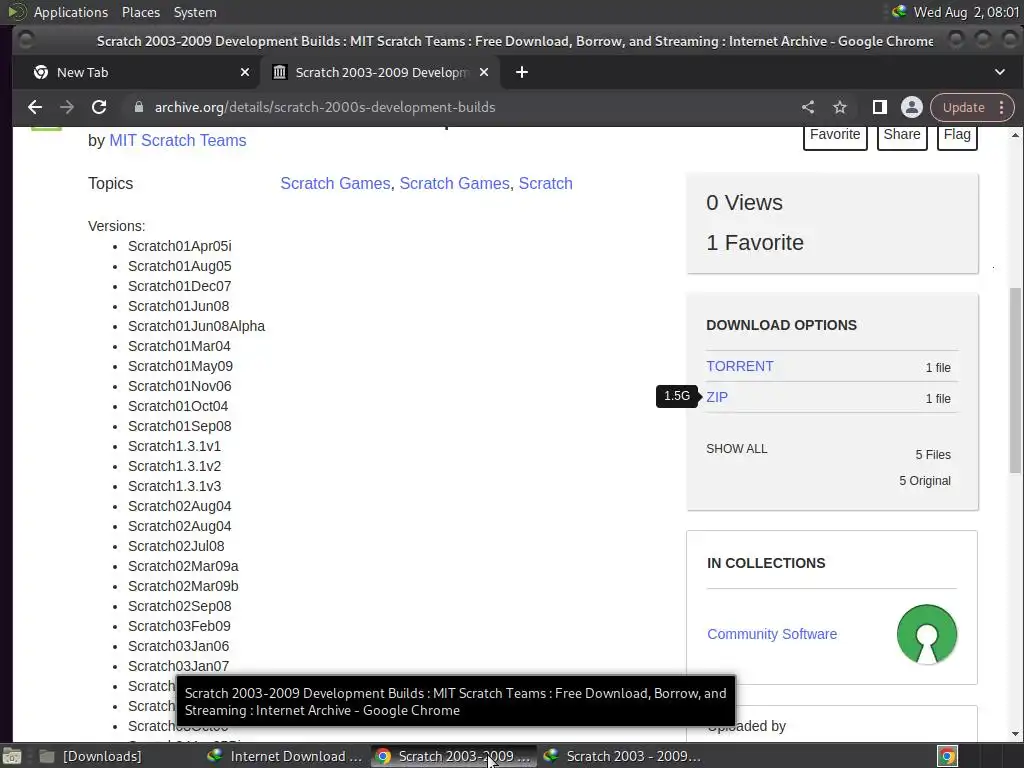Reload the archive.org page
Image resolution: width=1024 pixels, height=768 pixels.
[x=99, y=107]
